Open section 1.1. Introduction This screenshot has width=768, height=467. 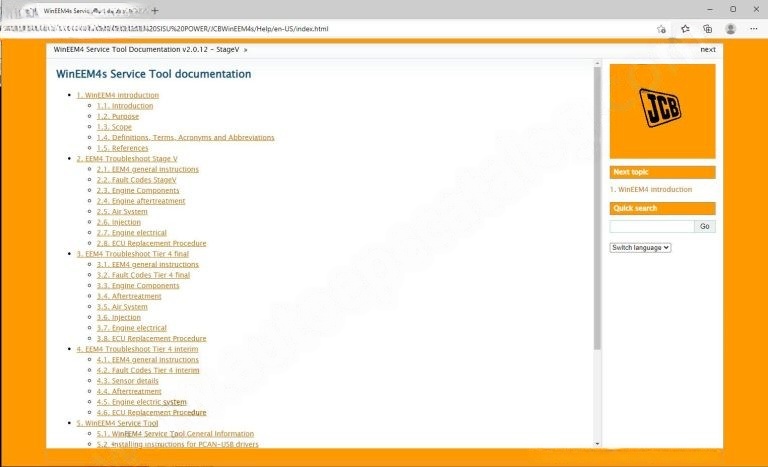125,106
